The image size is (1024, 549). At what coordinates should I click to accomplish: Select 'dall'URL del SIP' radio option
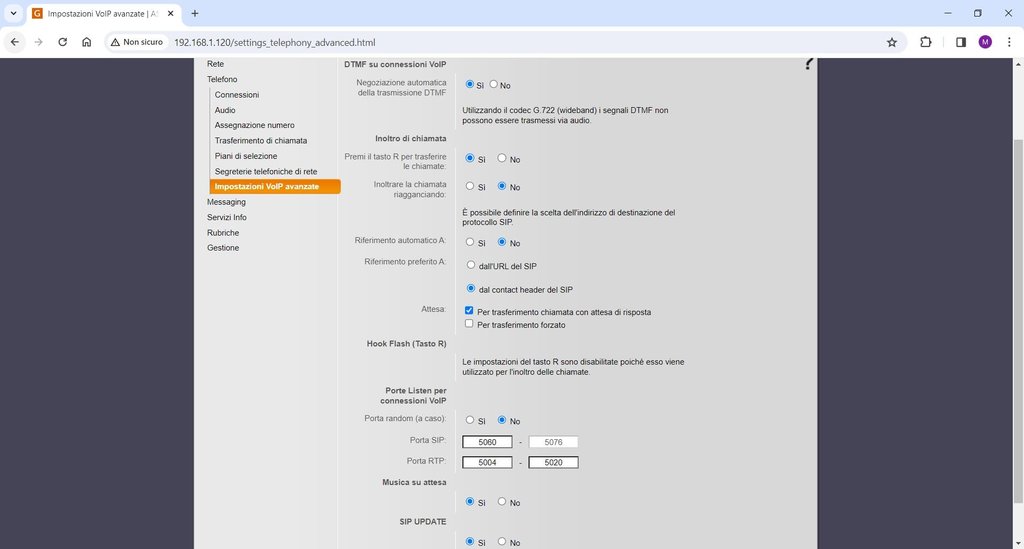tap(470, 265)
